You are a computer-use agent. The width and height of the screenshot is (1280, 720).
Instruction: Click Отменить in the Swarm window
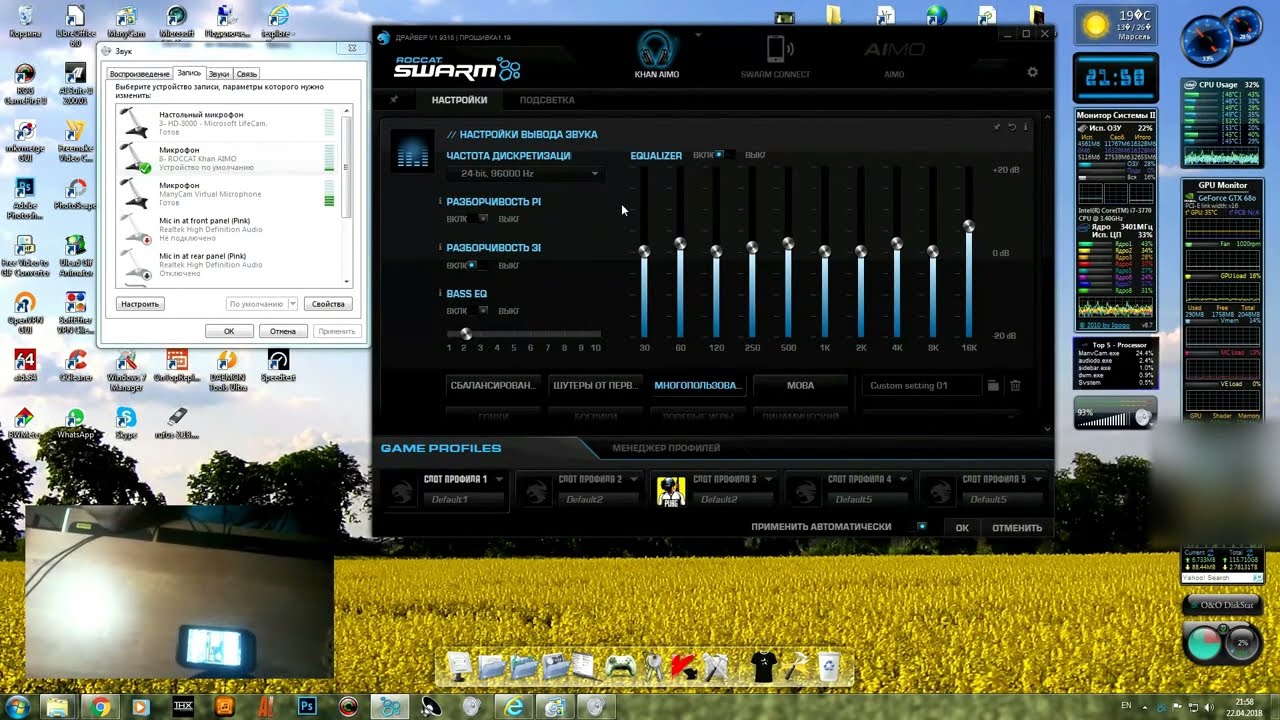(1017, 528)
